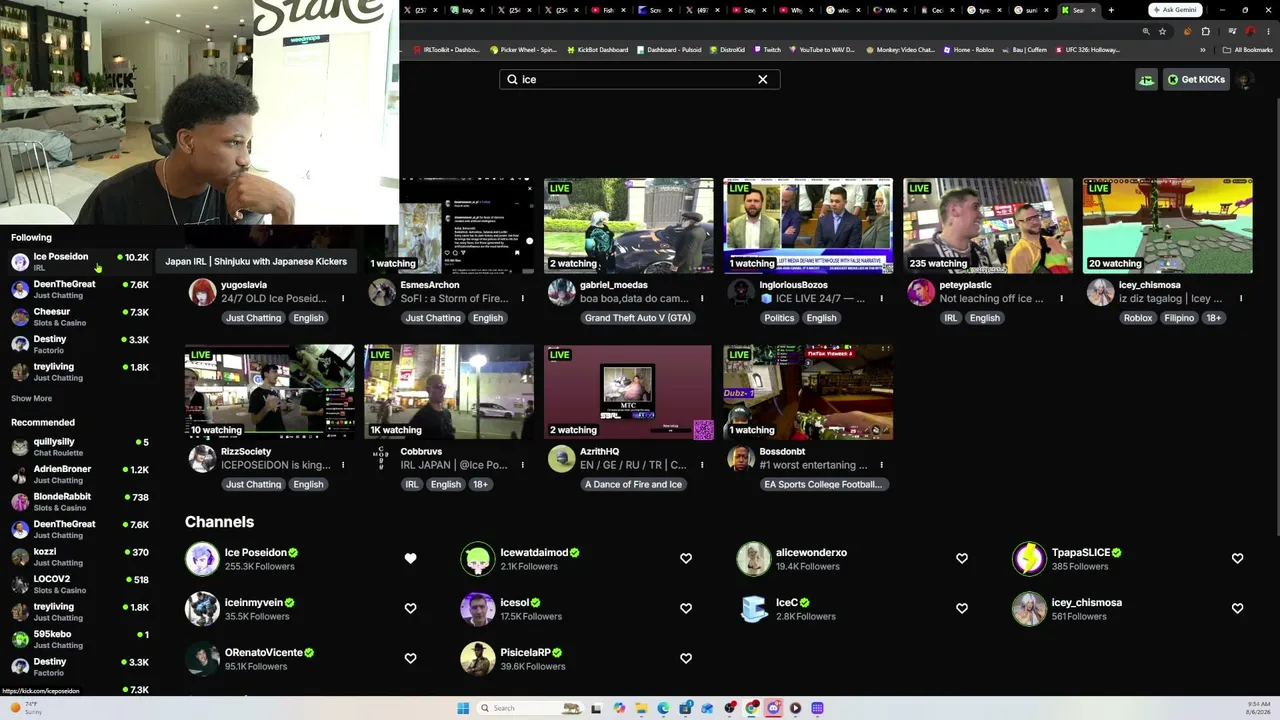Image resolution: width=1280 pixels, height=720 pixels.
Task: Toggle follow heart for PisicelaRP channel
Action: [x=686, y=658]
